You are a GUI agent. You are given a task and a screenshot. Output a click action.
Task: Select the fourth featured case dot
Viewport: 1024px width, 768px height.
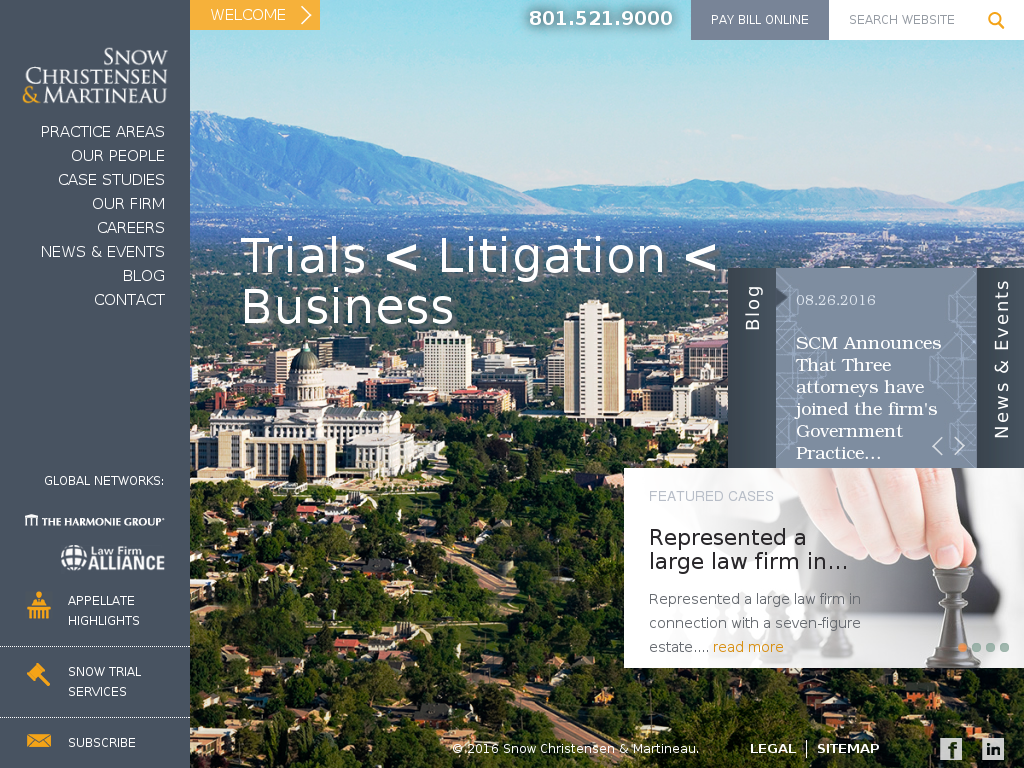[x=1004, y=647]
